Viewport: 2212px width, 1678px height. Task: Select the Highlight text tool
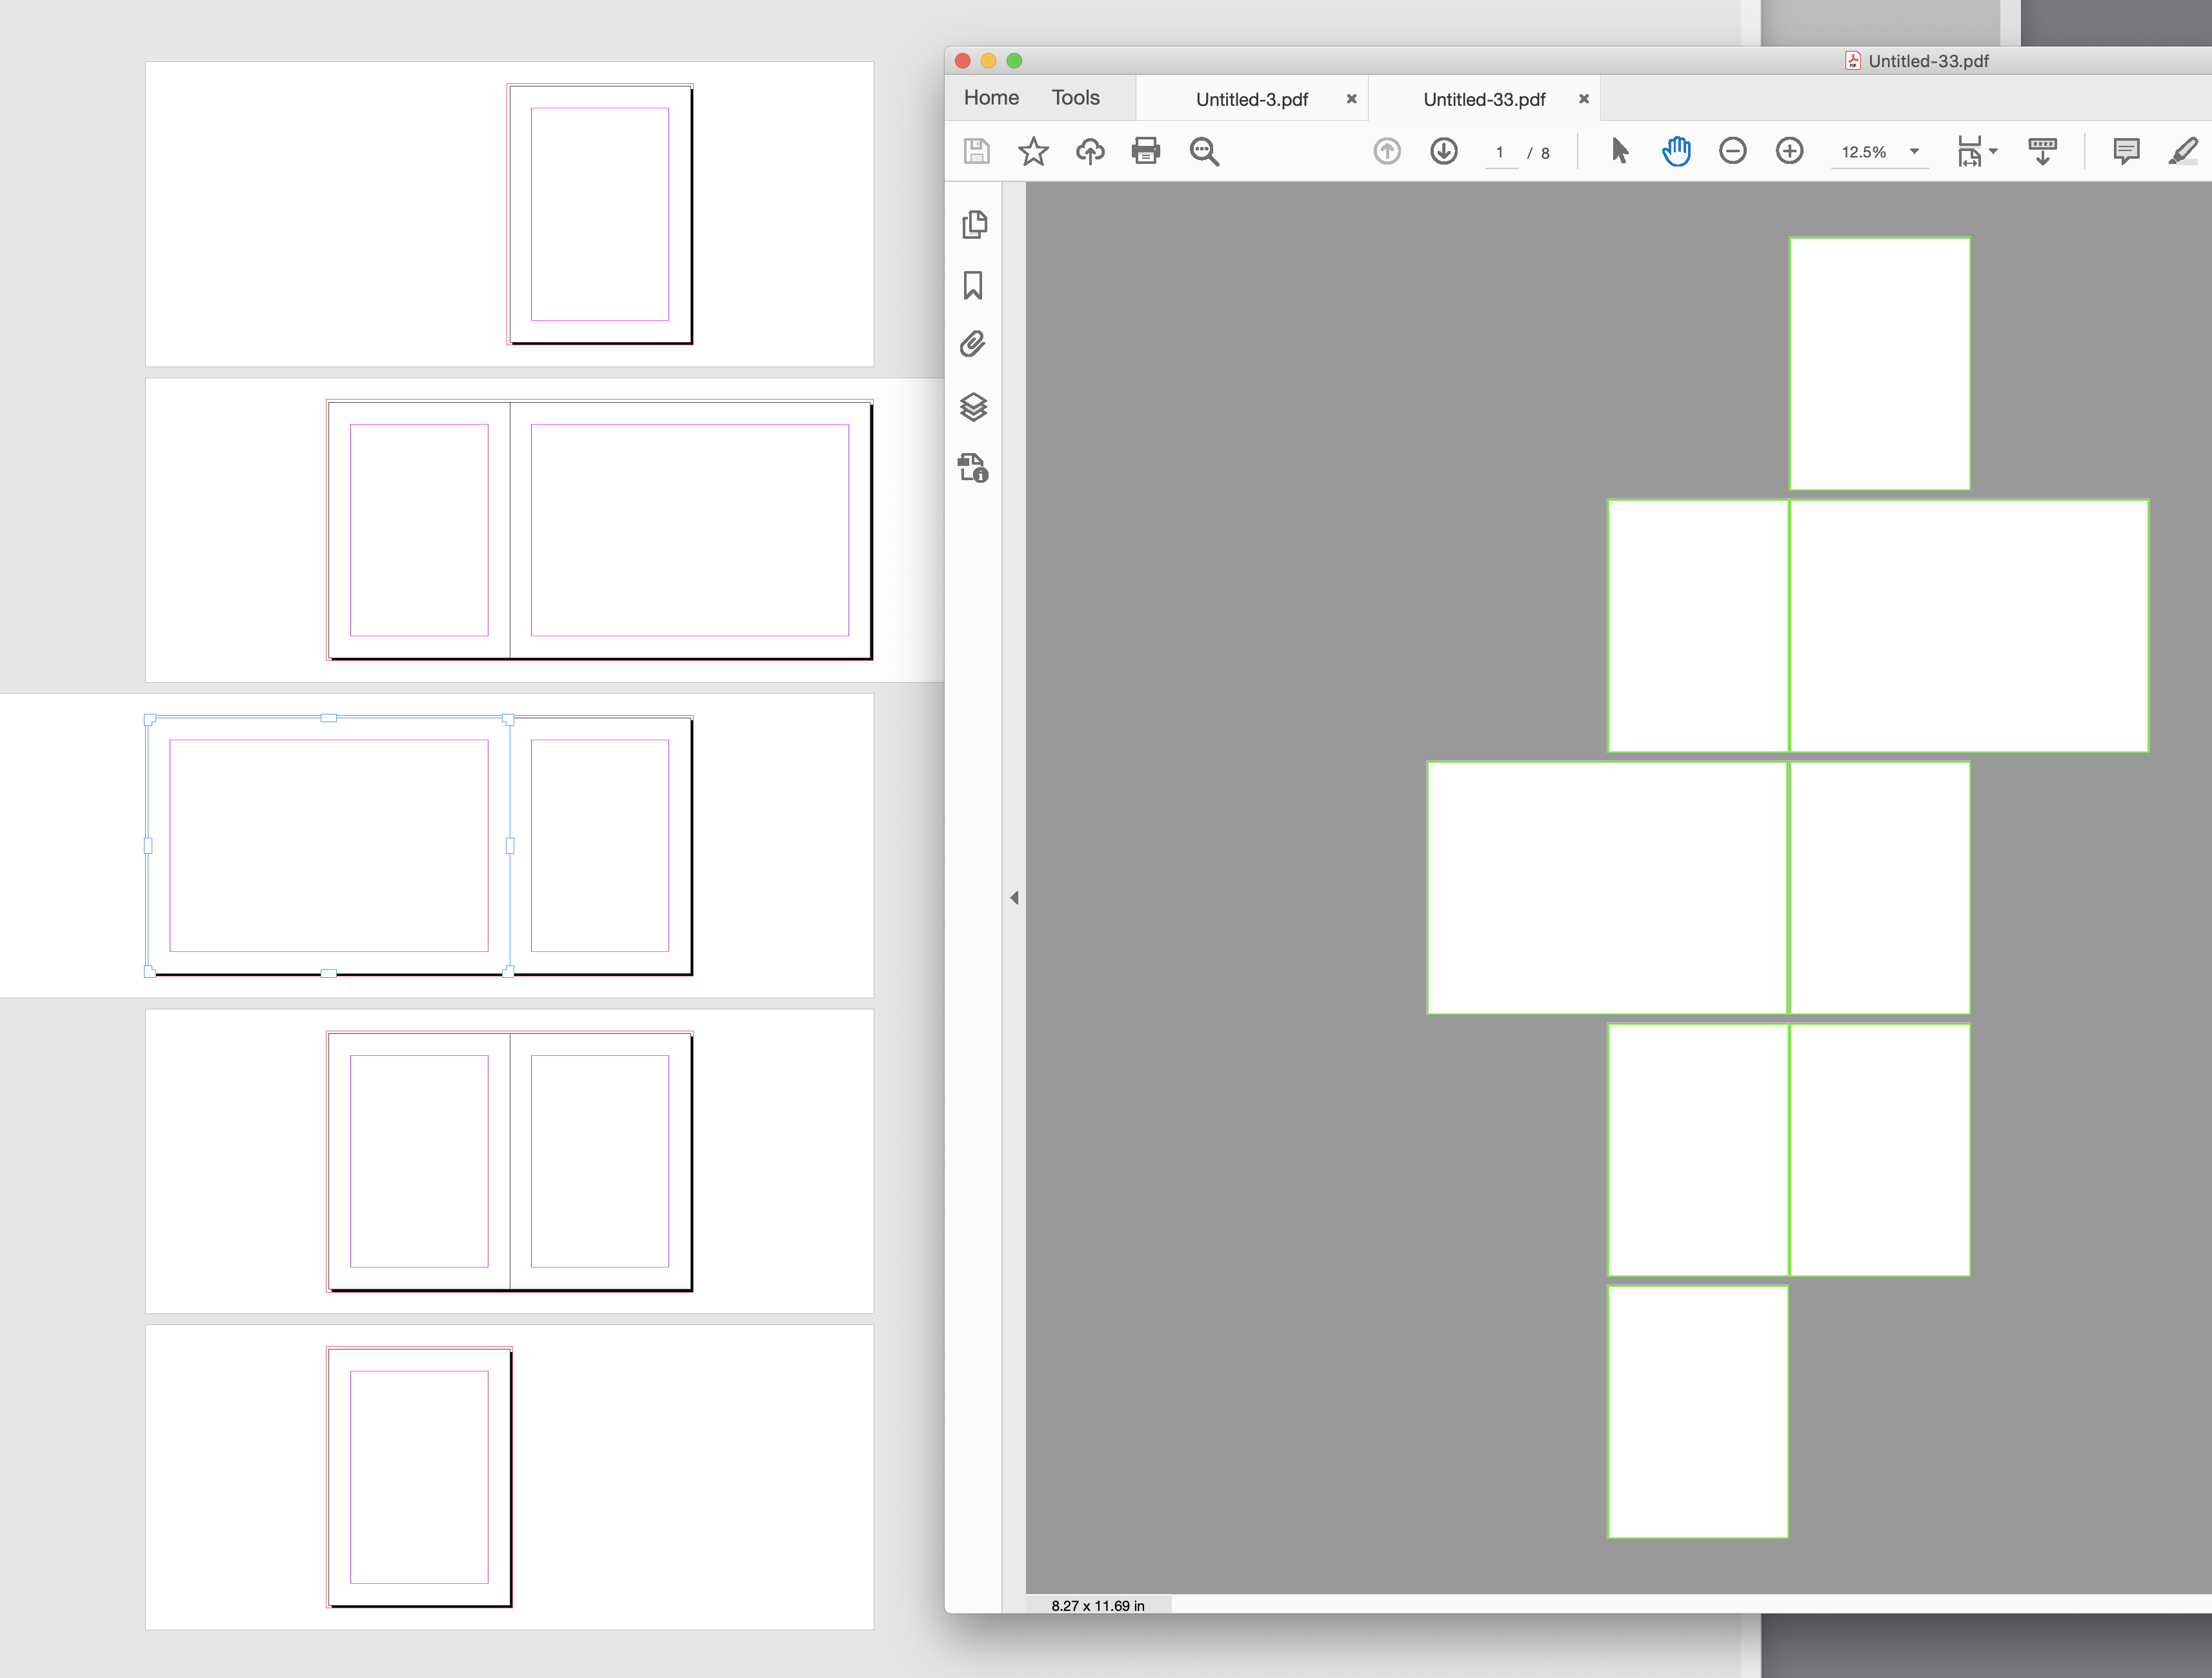tap(2184, 151)
